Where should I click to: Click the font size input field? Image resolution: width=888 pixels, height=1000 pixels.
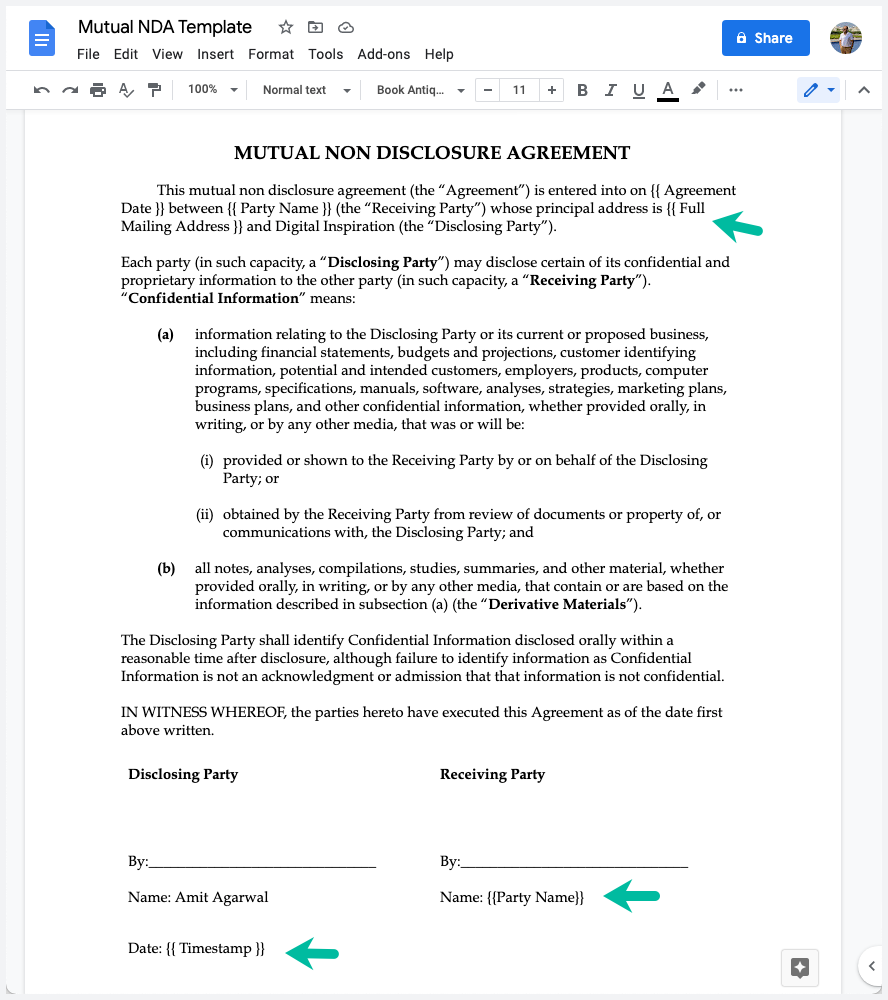click(x=519, y=90)
